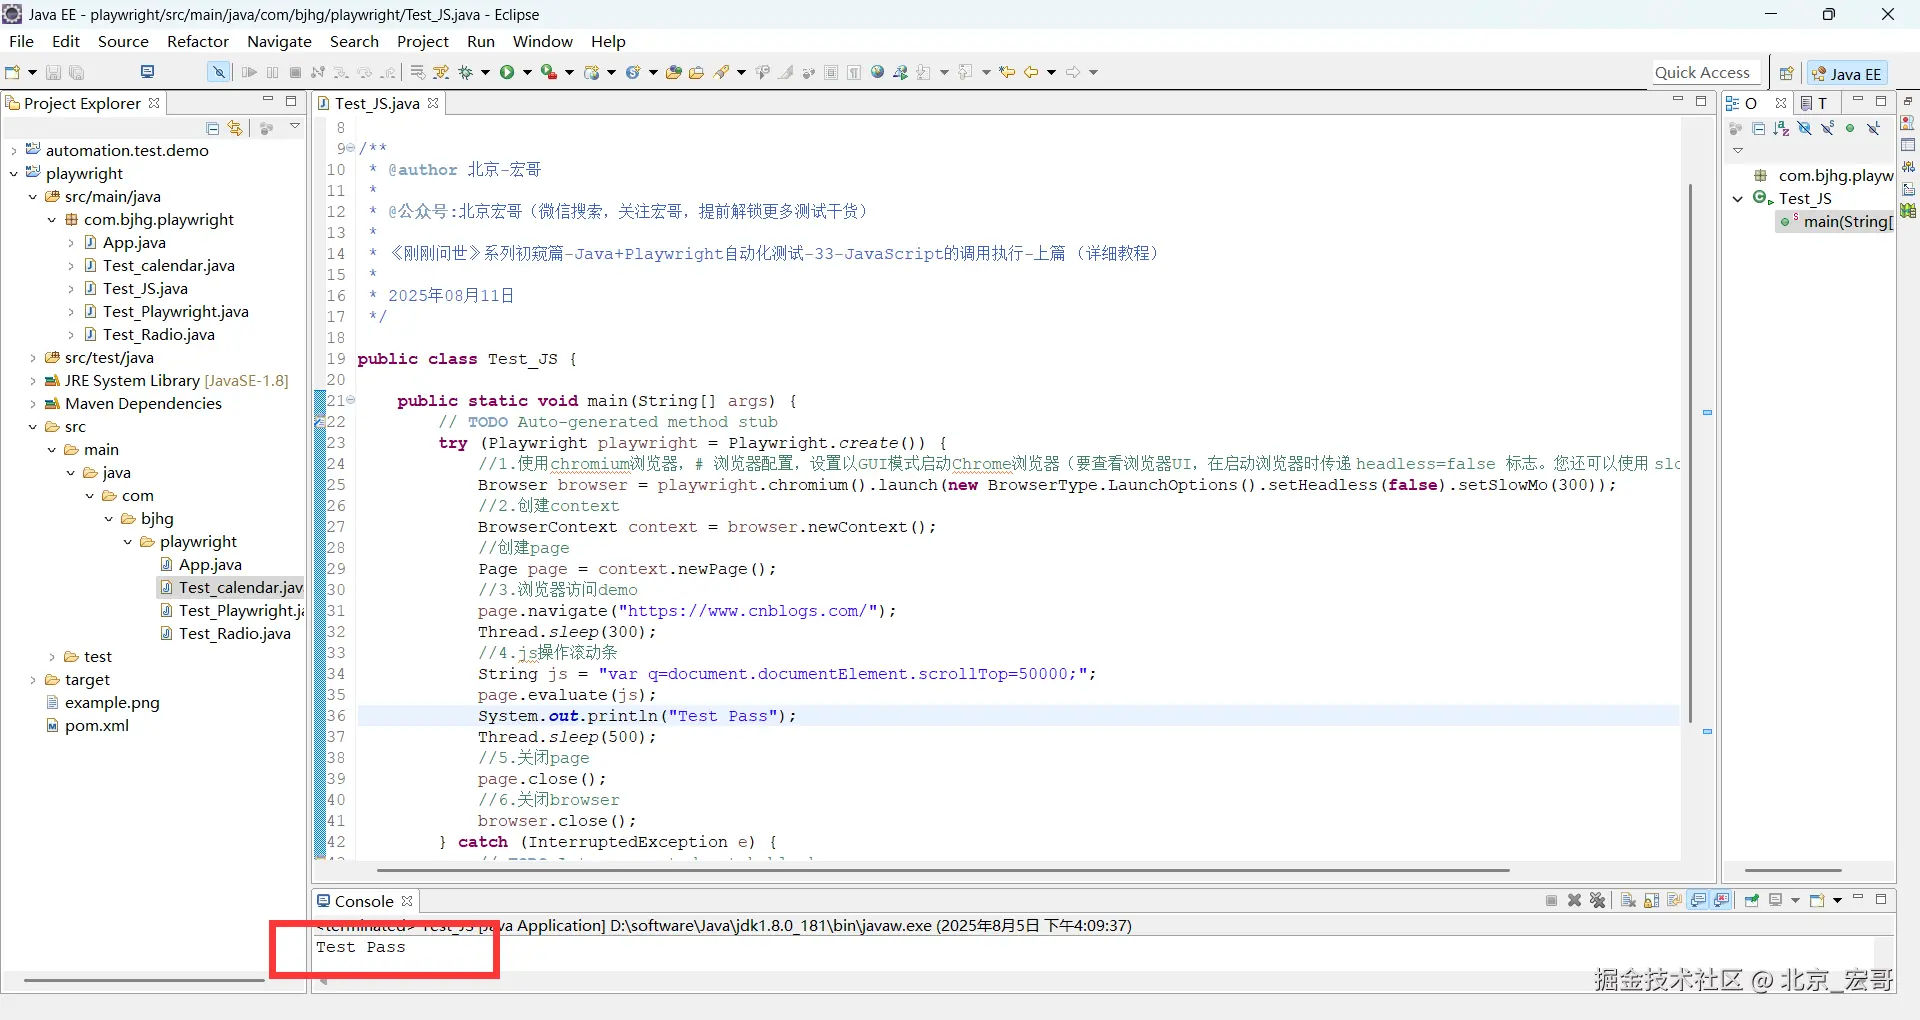Switch to Java EE perspective button

click(1847, 73)
